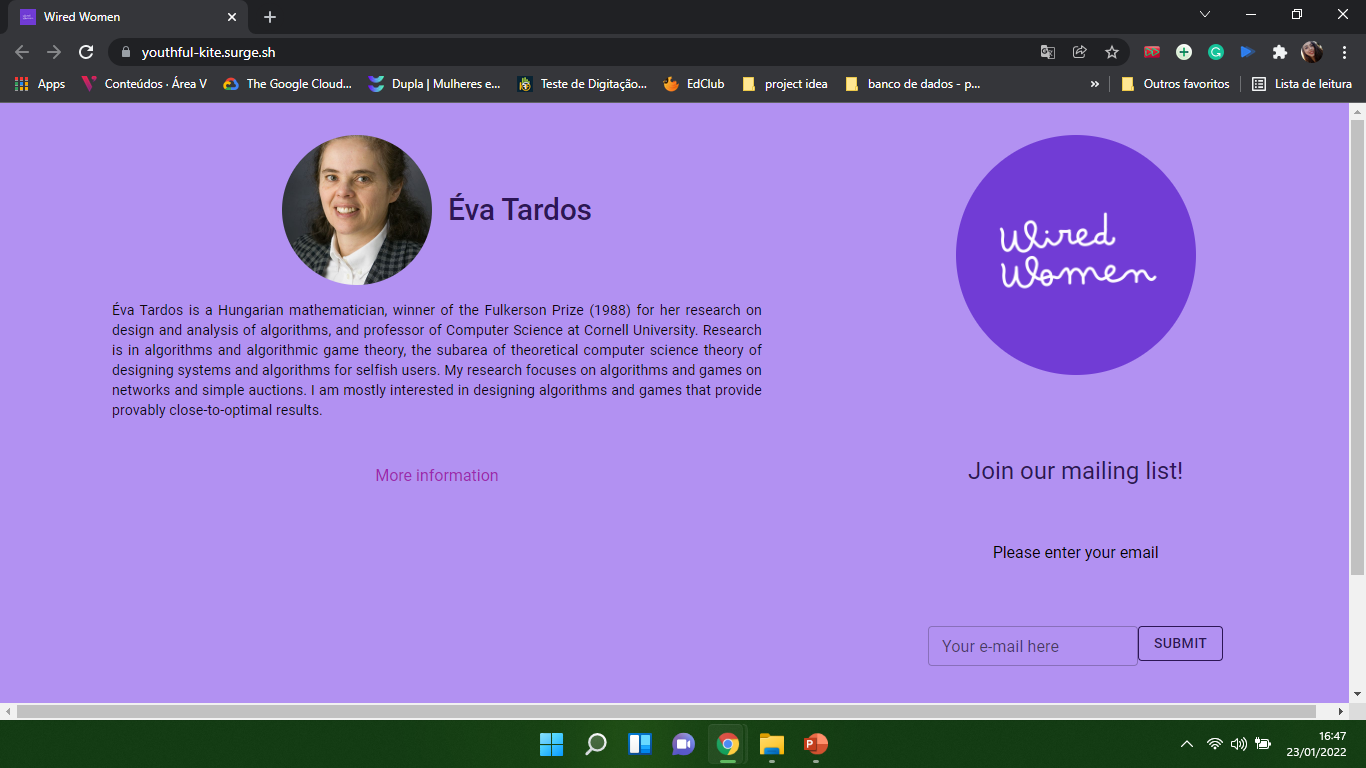Open Chrome's three-dot menu
This screenshot has width=1366, height=768.
(x=1344, y=52)
